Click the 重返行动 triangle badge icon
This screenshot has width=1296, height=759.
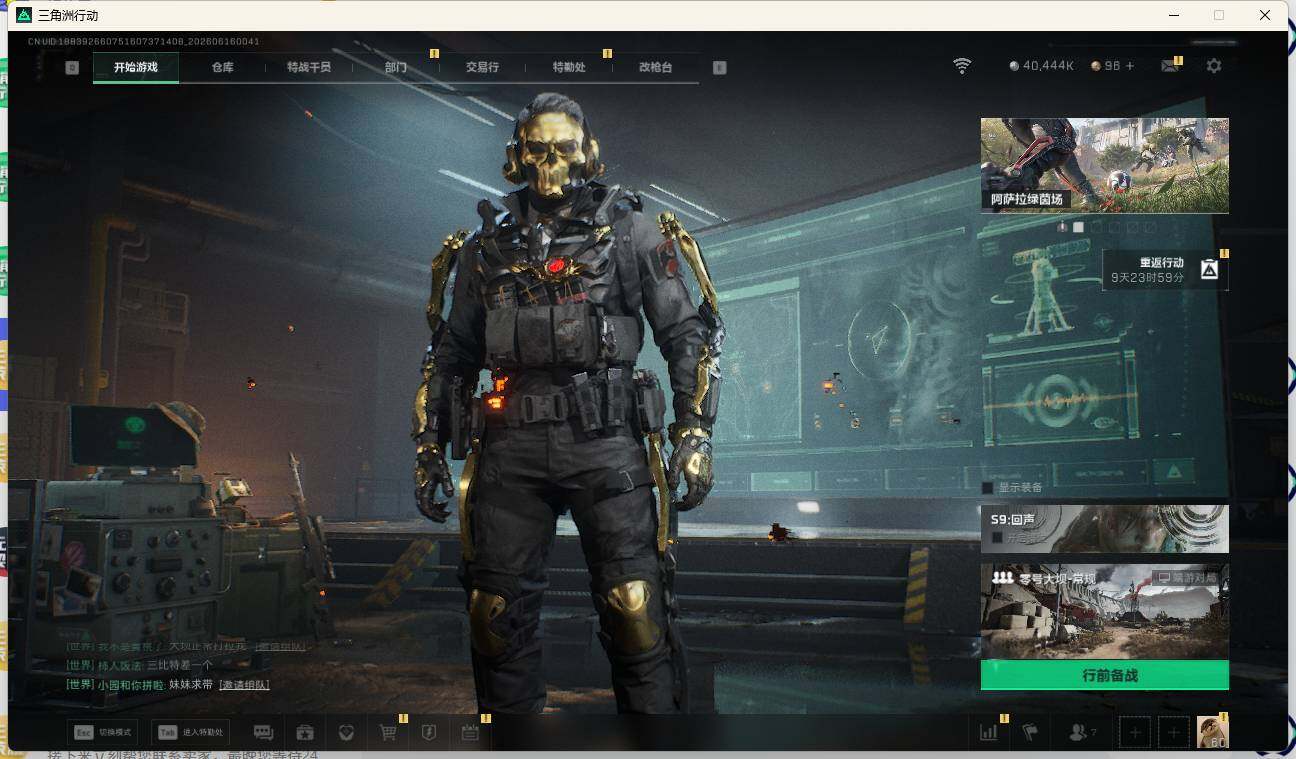1209,269
